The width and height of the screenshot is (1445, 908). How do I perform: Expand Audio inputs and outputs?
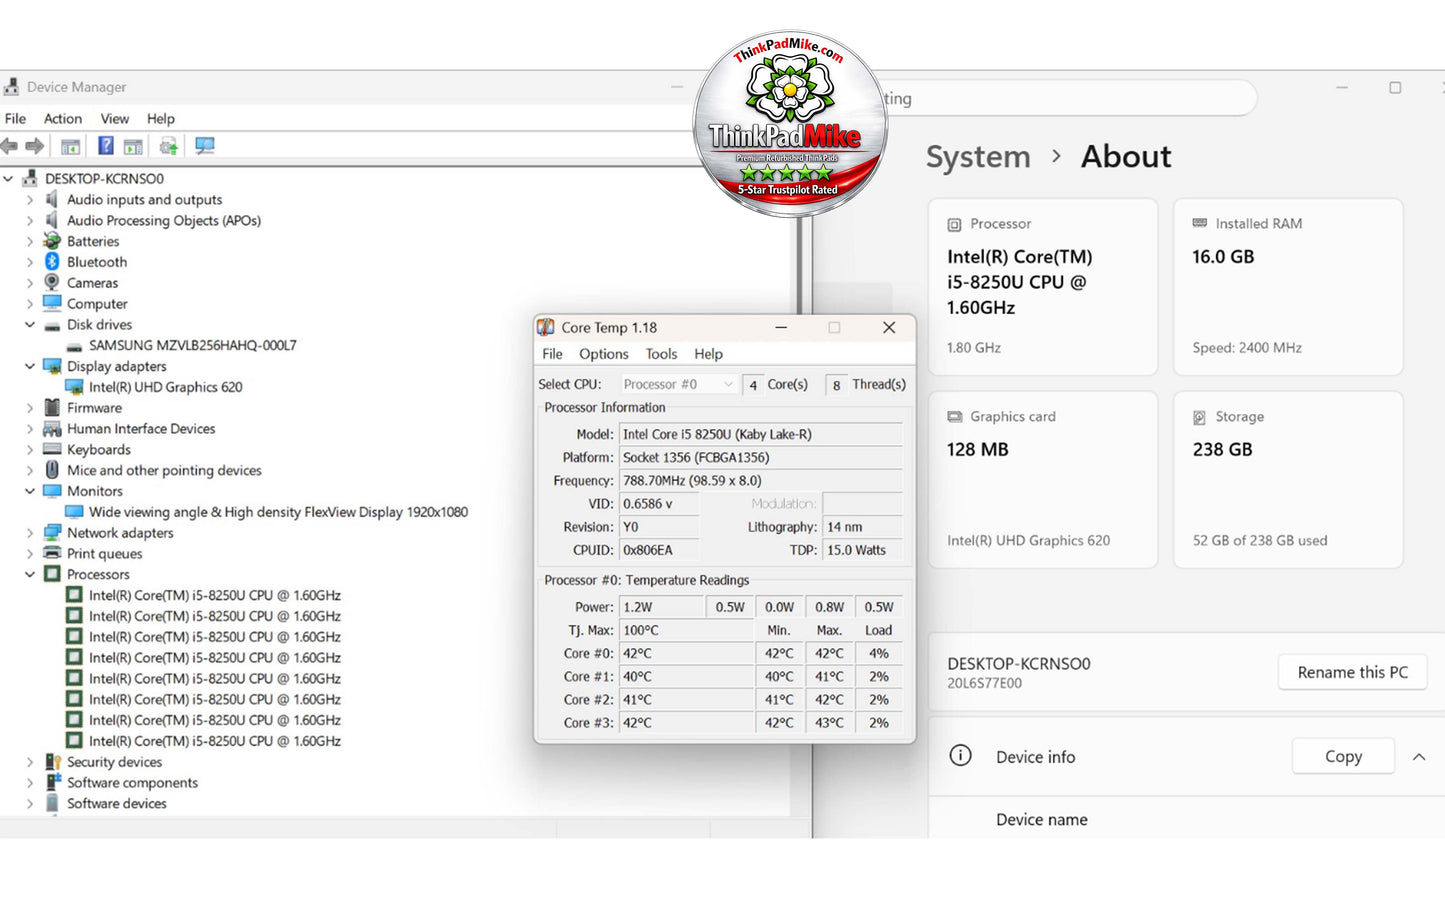coord(30,200)
